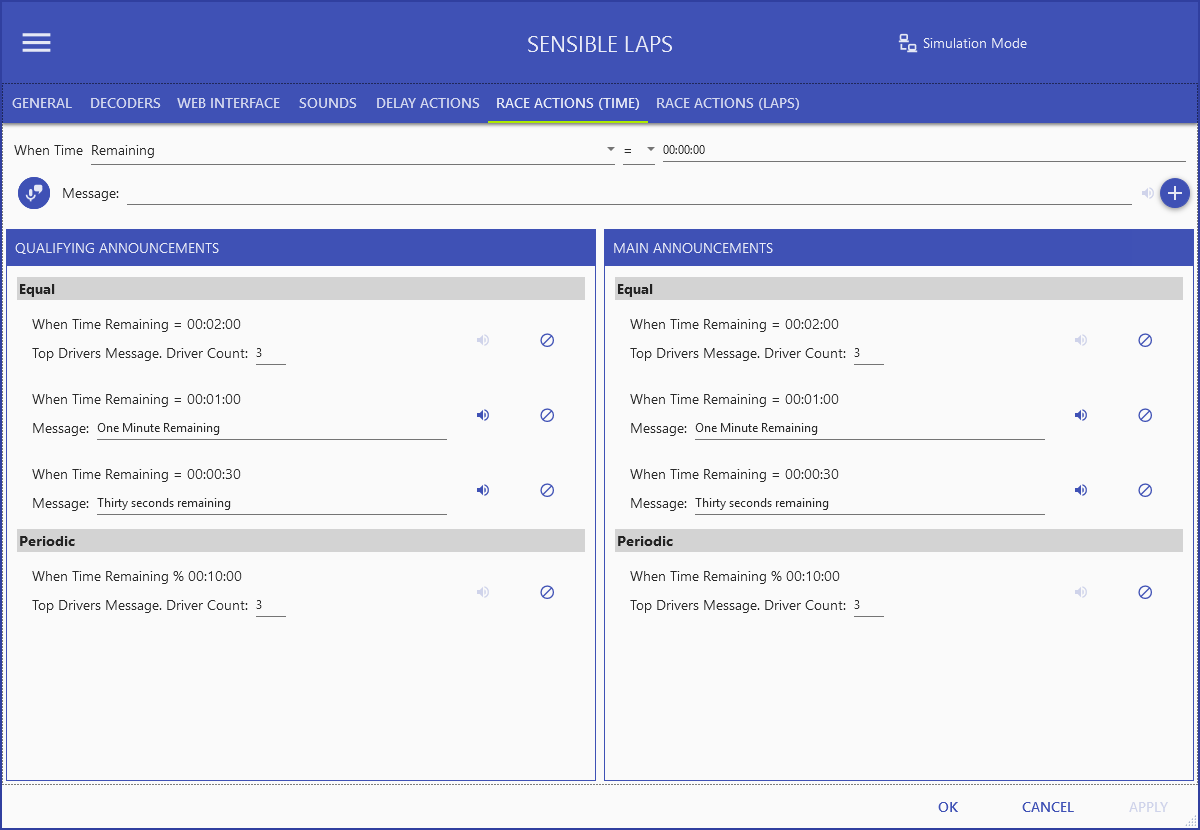This screenshot has height=830, width=1200.
Task: Play Main One Minute Remaining sound
Action: (x=1081, y=415)
